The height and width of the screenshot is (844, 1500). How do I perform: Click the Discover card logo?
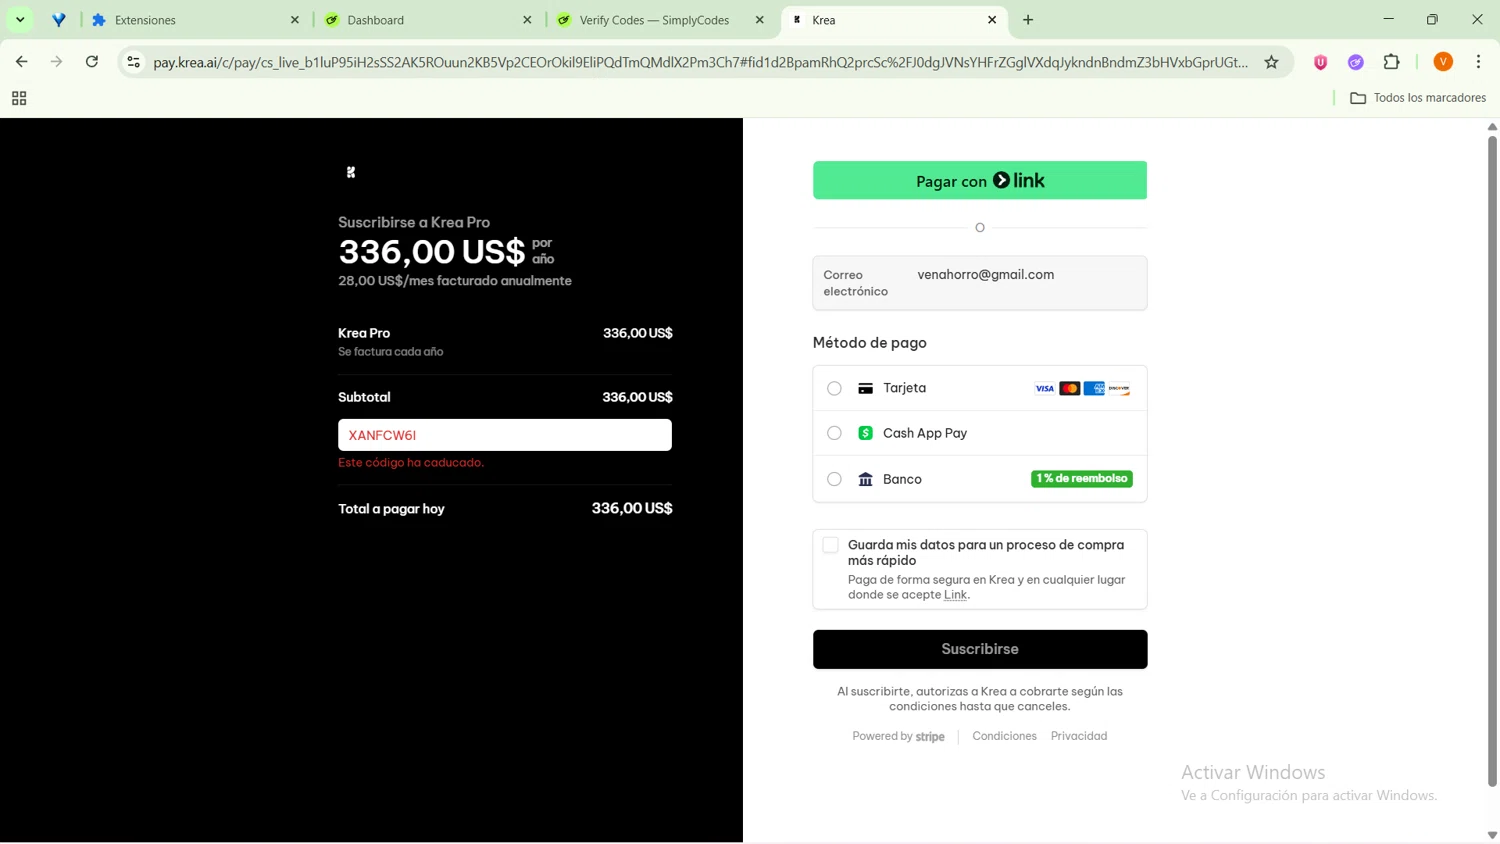tap(1119, 388)
